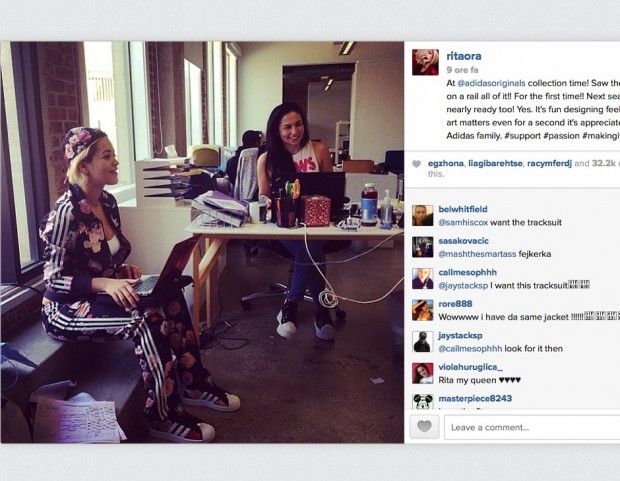Open rore888's avatar thumbnail
The width and height of the screenshot is (620, 481).
[x=422, y=310]
